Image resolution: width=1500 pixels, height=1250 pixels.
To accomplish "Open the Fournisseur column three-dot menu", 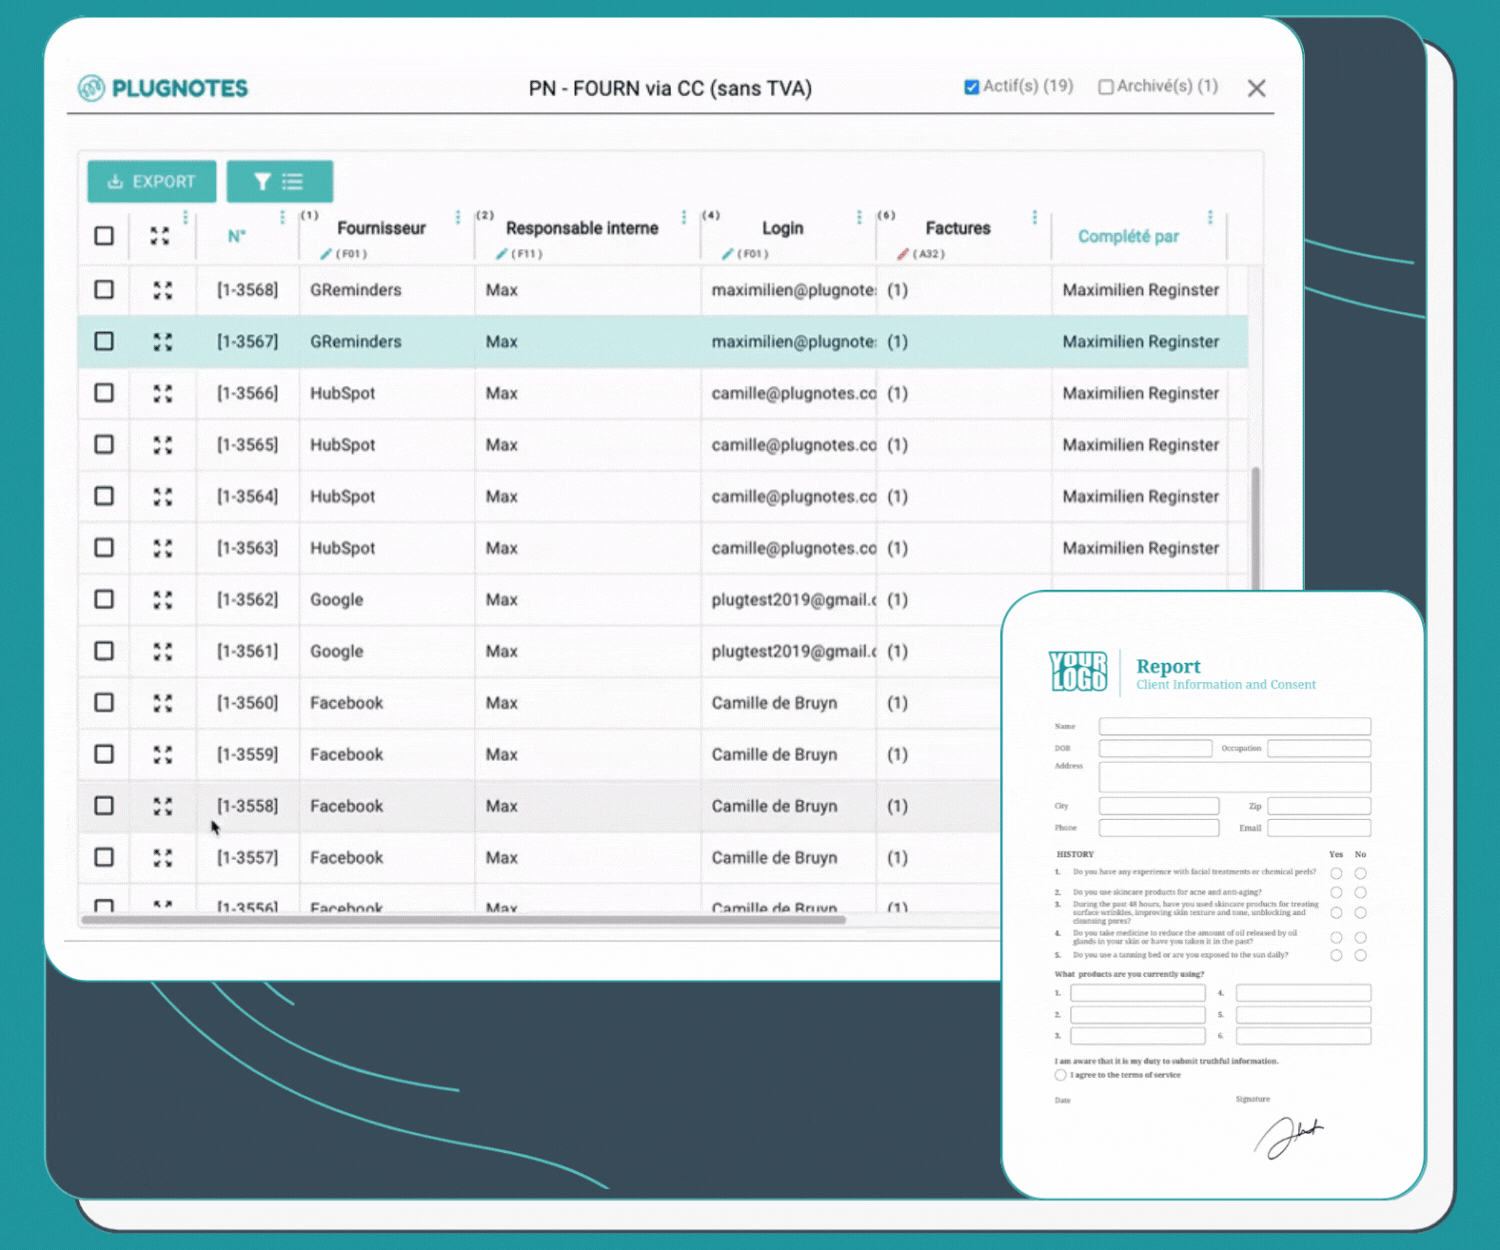I will (x=458, y=216).
